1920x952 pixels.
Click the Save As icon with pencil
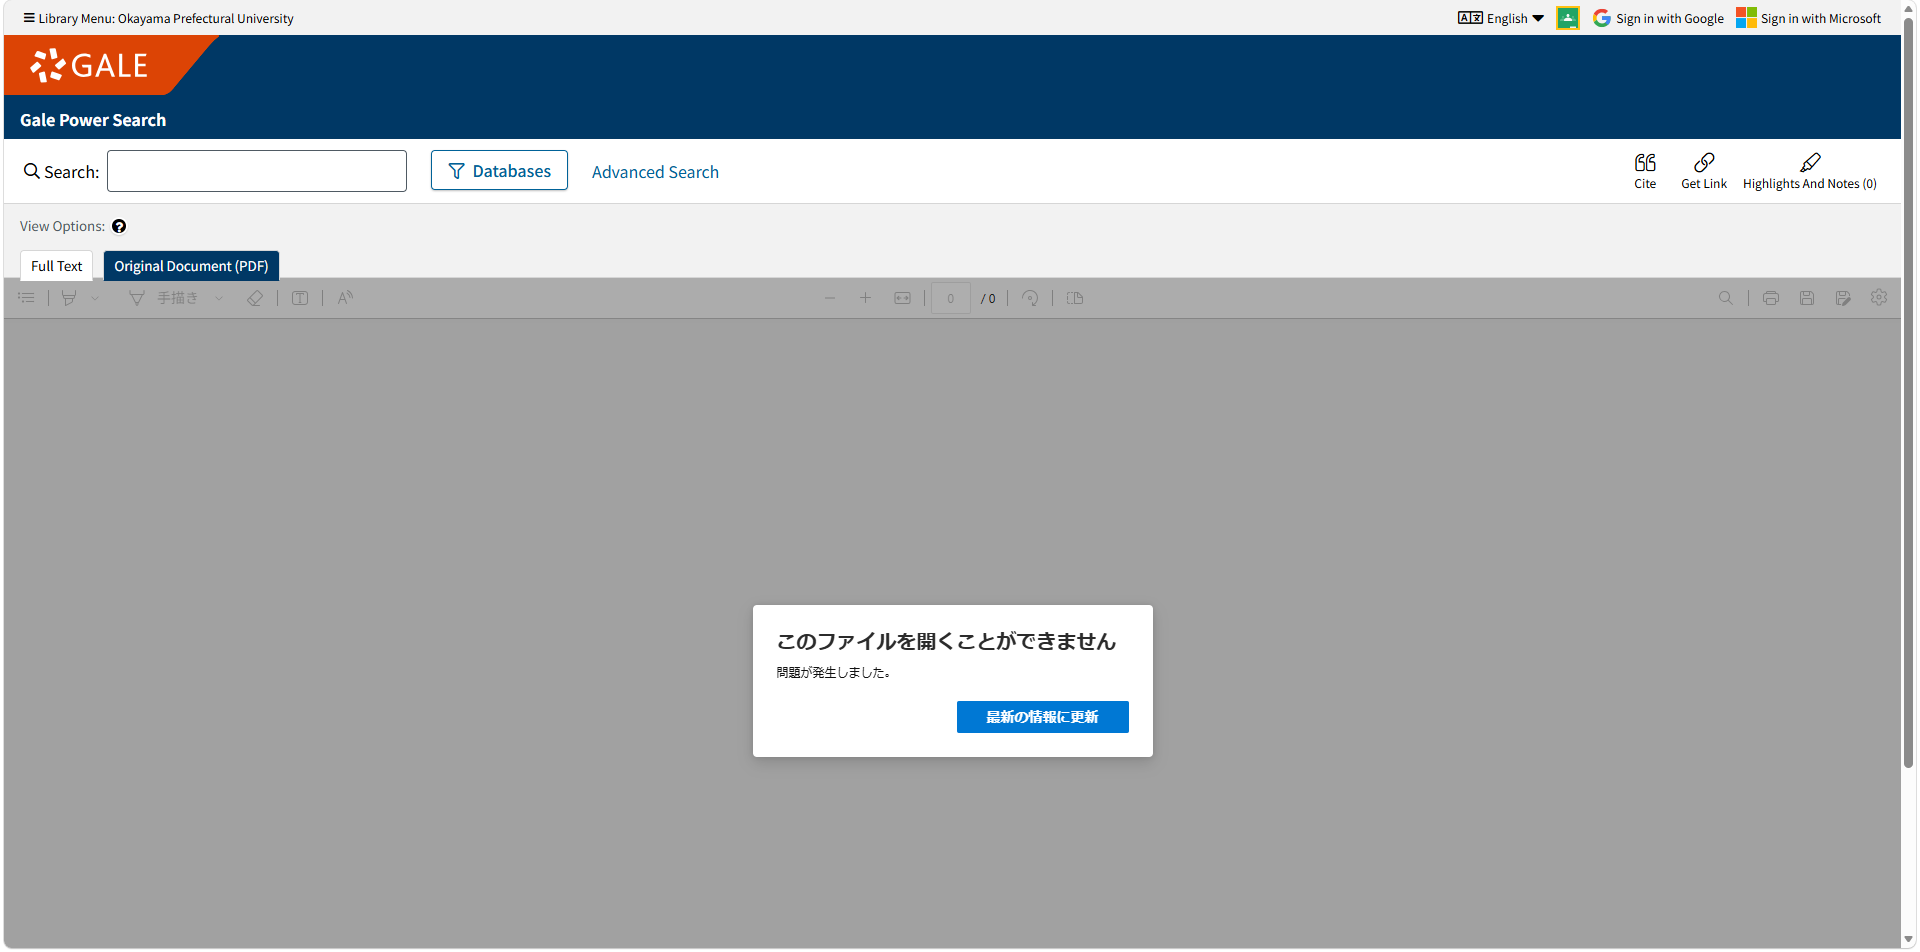point(1843,298)
